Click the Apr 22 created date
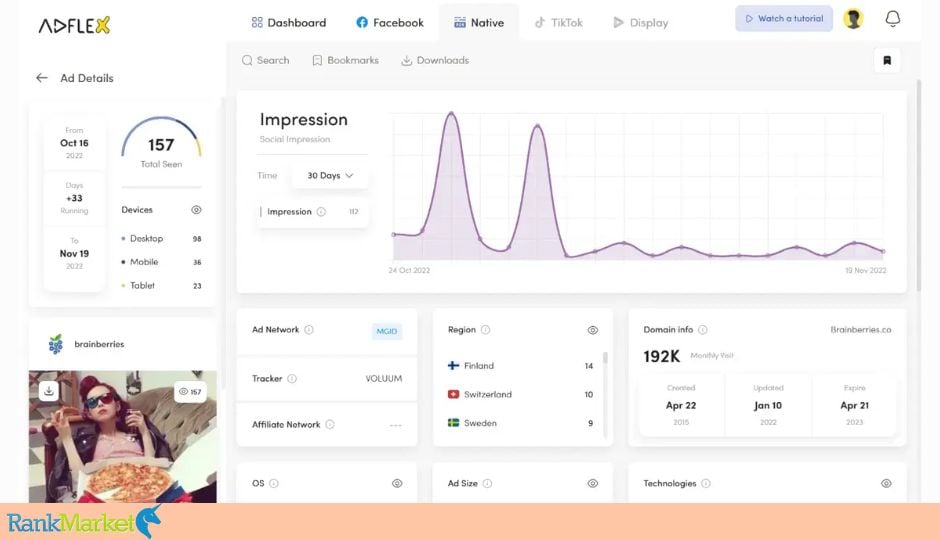The height and width of the screenshot is (540, 940). coord(681,405)
